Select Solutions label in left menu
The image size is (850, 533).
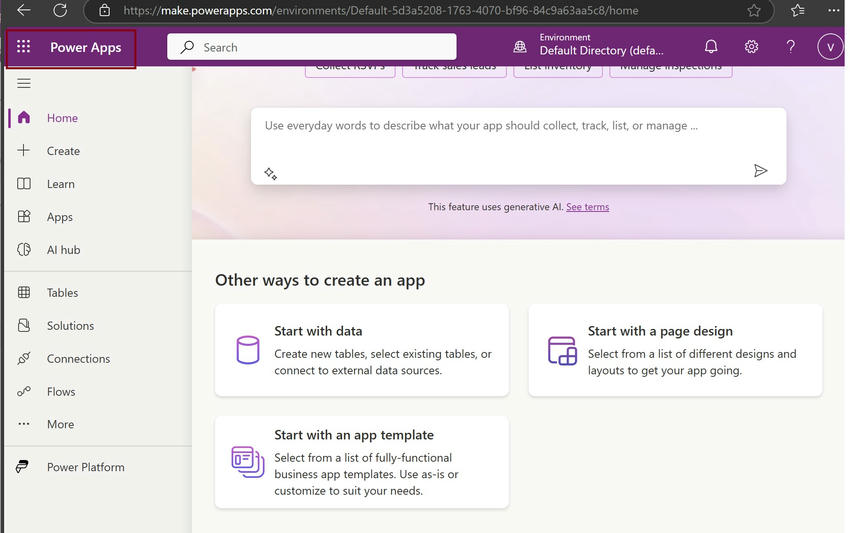tap(70, 326)
